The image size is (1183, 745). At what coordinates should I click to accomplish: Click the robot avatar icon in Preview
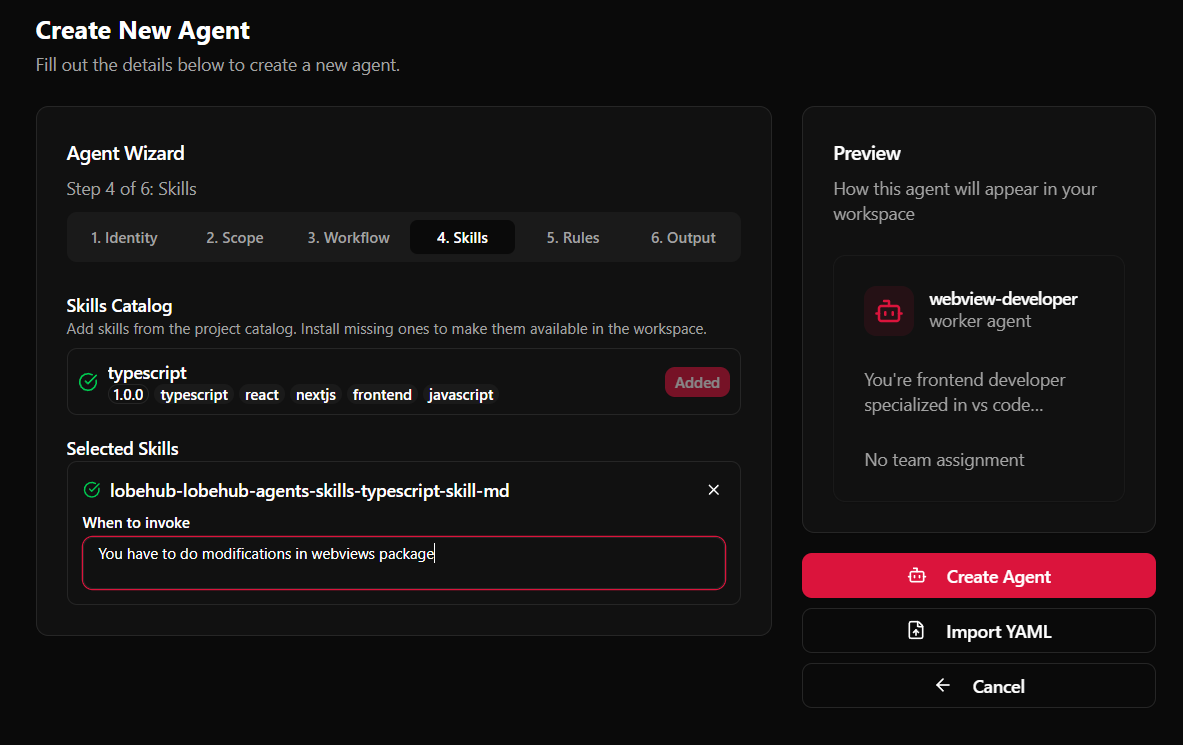coord(888,311)
